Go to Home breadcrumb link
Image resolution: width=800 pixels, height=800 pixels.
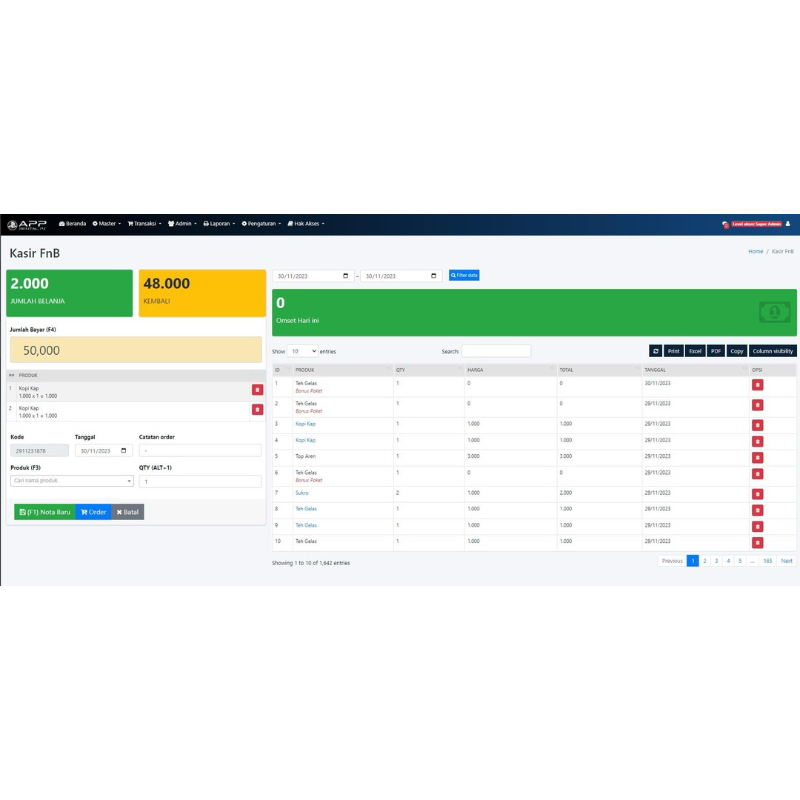(756, 252)
